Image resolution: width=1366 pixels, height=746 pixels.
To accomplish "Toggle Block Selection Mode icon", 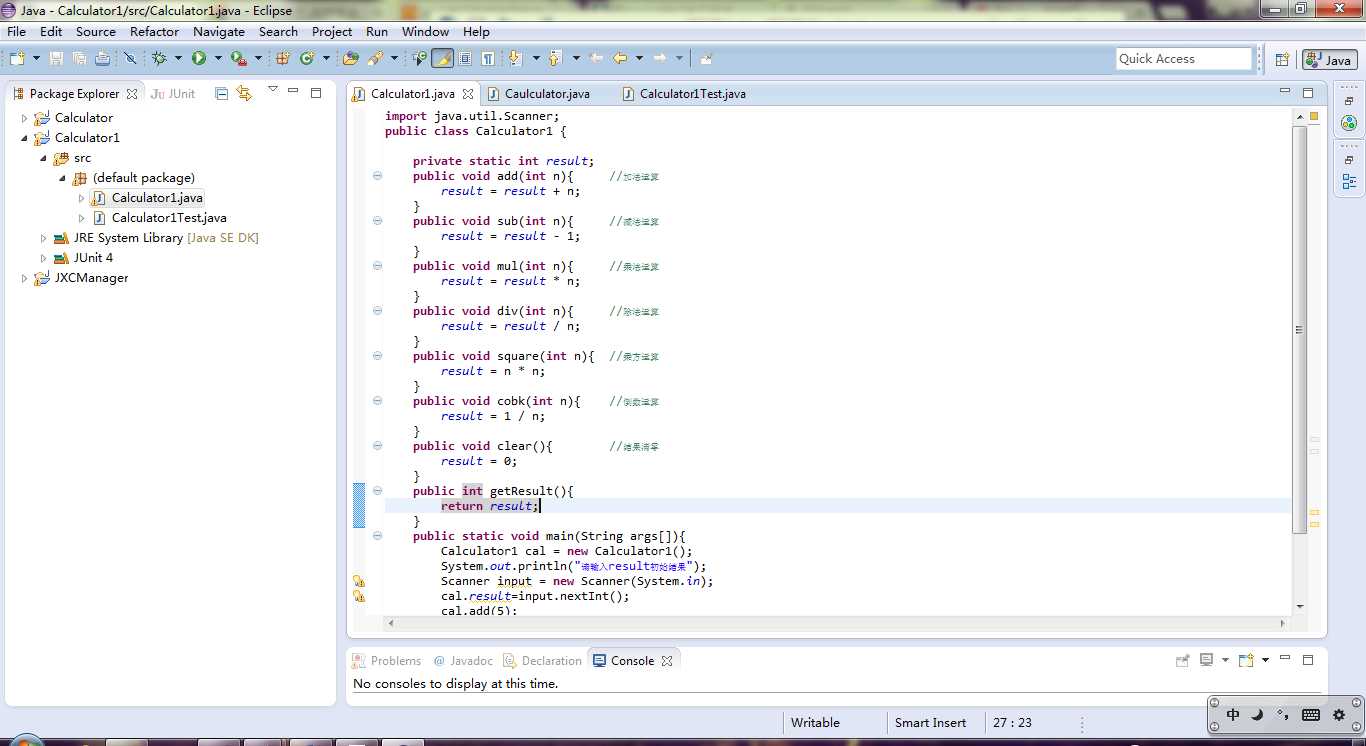I will coord(465,58).
